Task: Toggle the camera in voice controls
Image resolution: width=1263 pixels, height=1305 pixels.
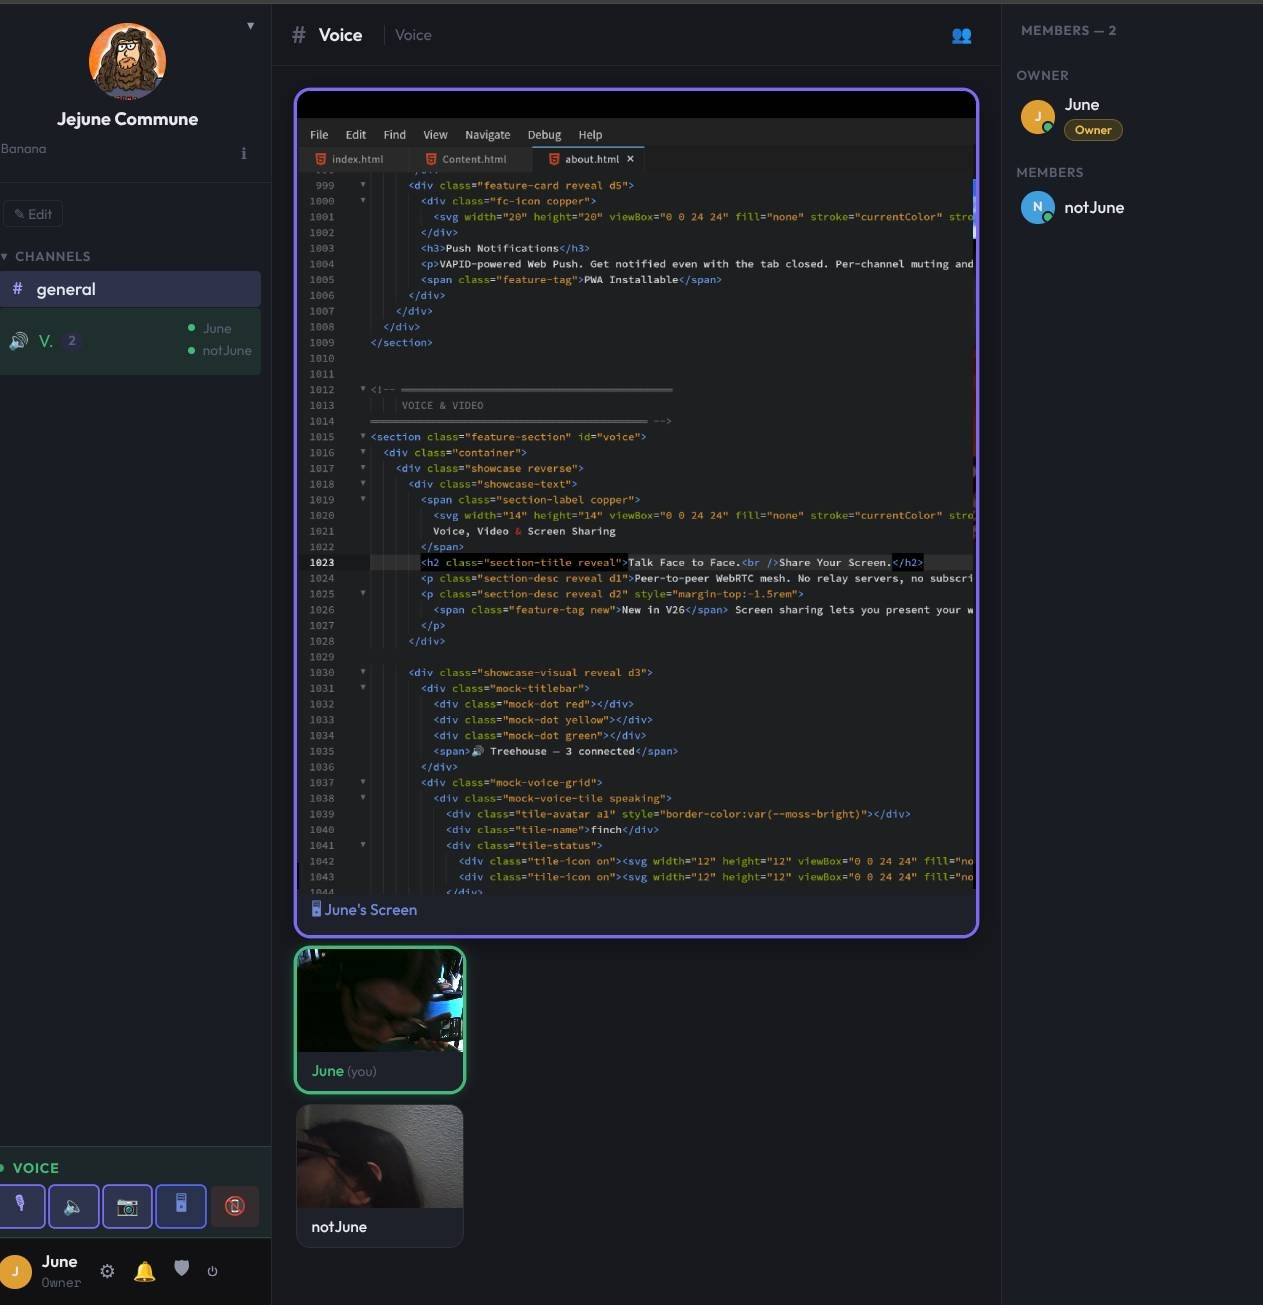Action: tap(127, 1206)
